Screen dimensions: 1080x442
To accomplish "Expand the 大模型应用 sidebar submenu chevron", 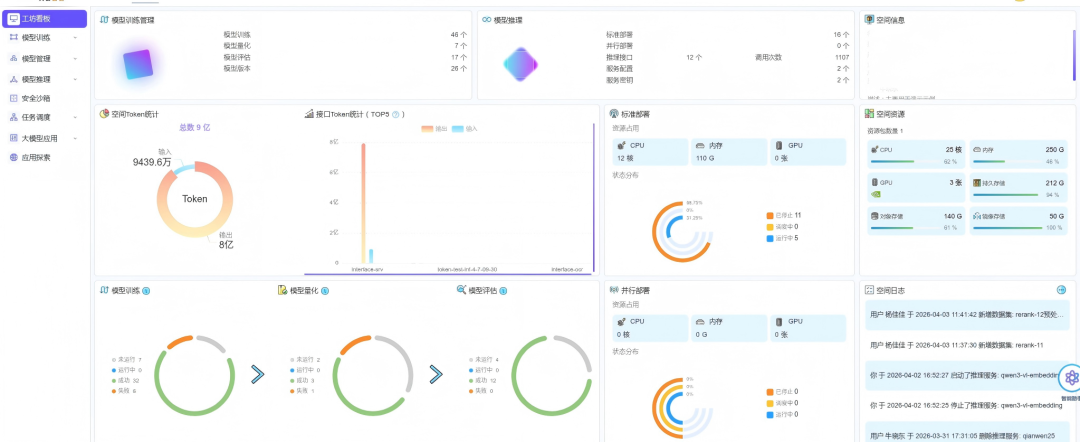I will point(75,138).
